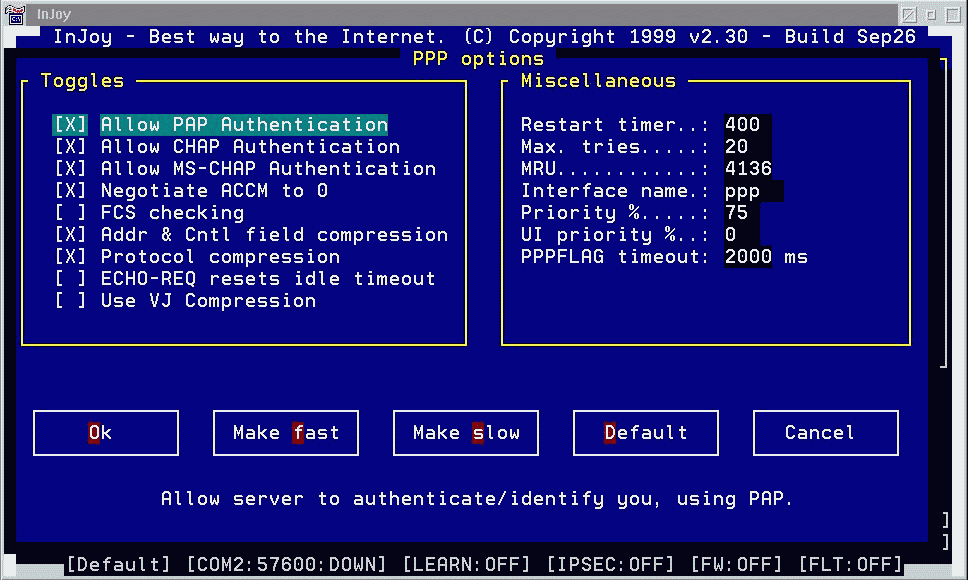Edit the PPPFLAG timeout field 2000
The image size is (968, 580).
(748, 257)
